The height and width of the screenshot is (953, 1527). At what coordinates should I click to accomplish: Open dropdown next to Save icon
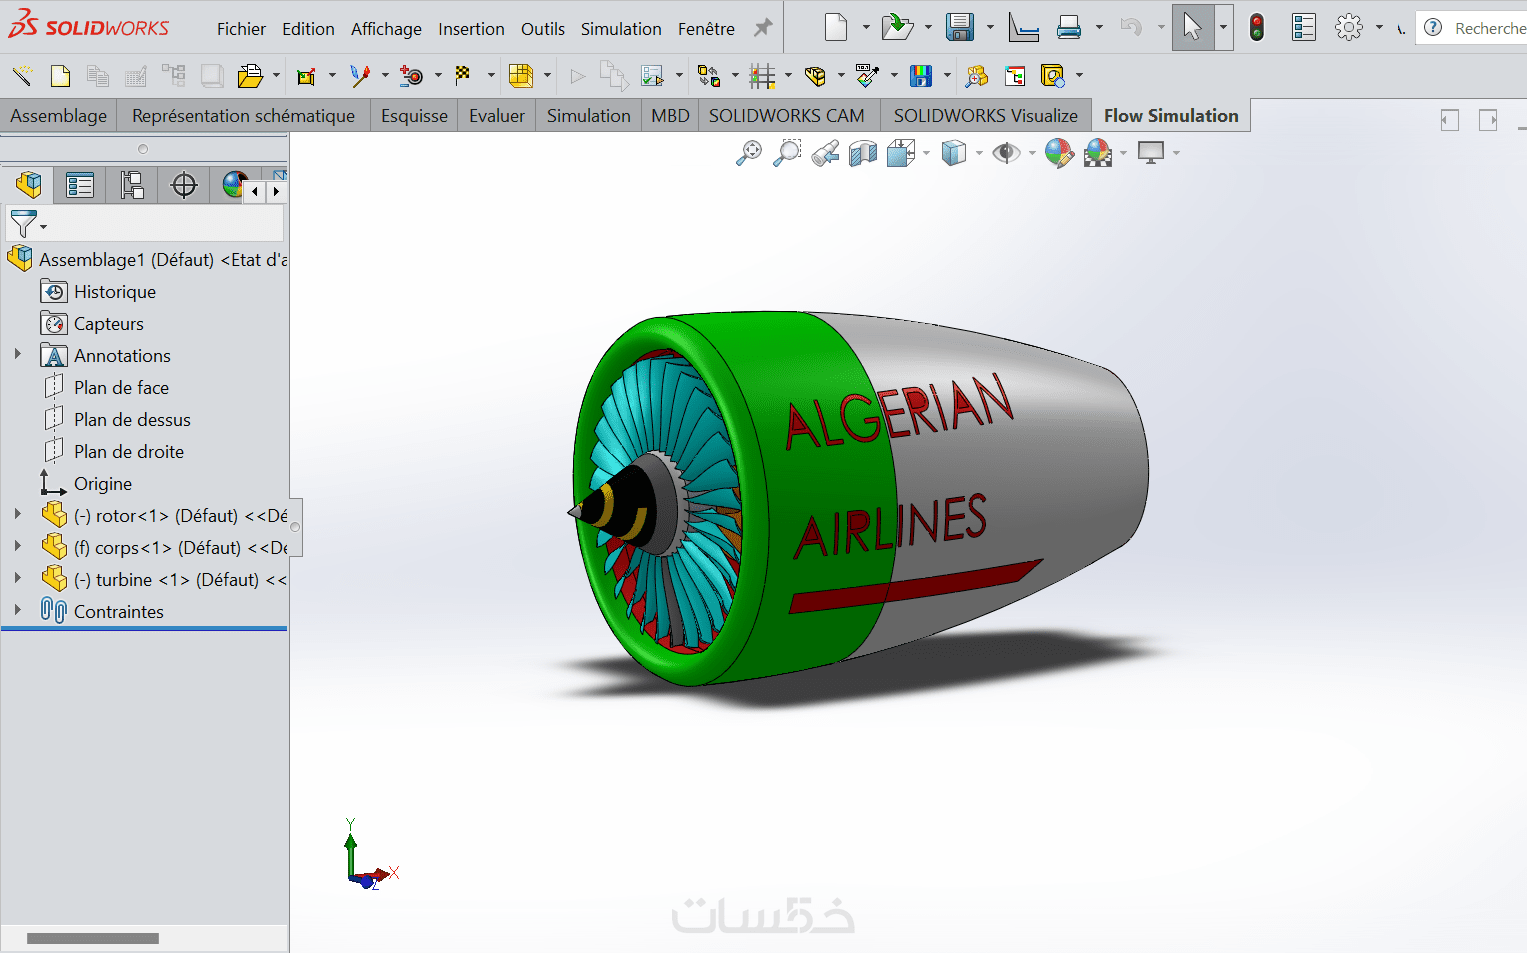990,28
